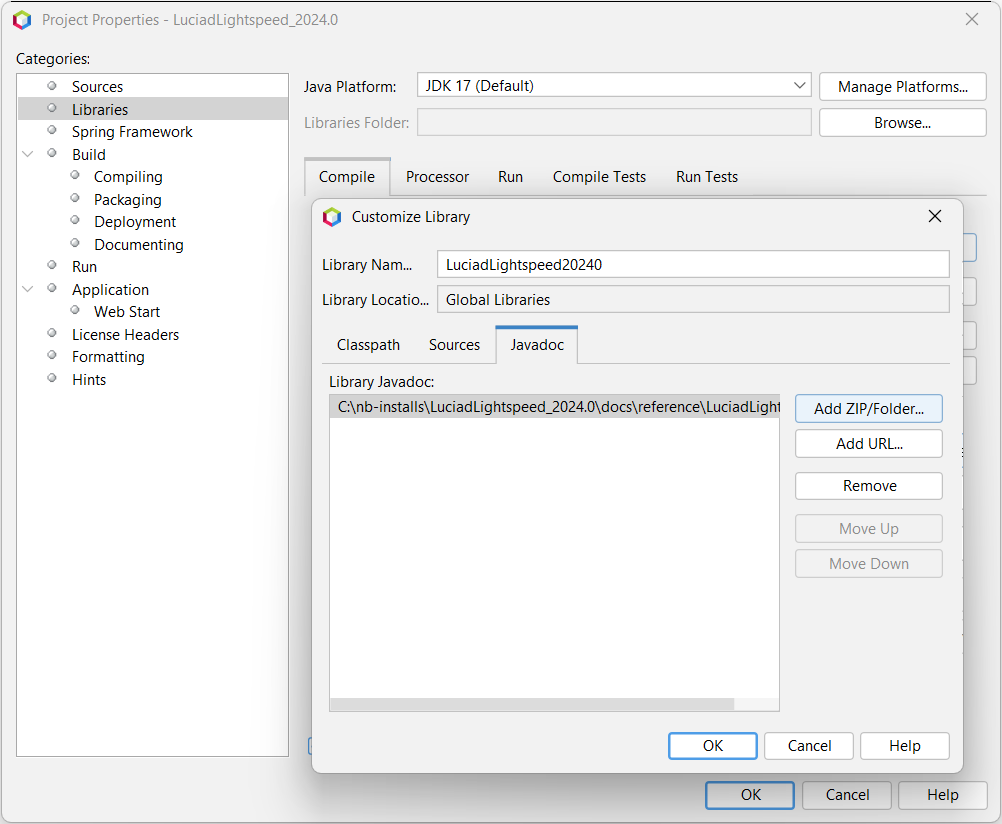Image resolution: width=1002 pixels, height=824 pixels.
Task: Open the Java Platform dropdown
Action: click(x=613, y=86)
